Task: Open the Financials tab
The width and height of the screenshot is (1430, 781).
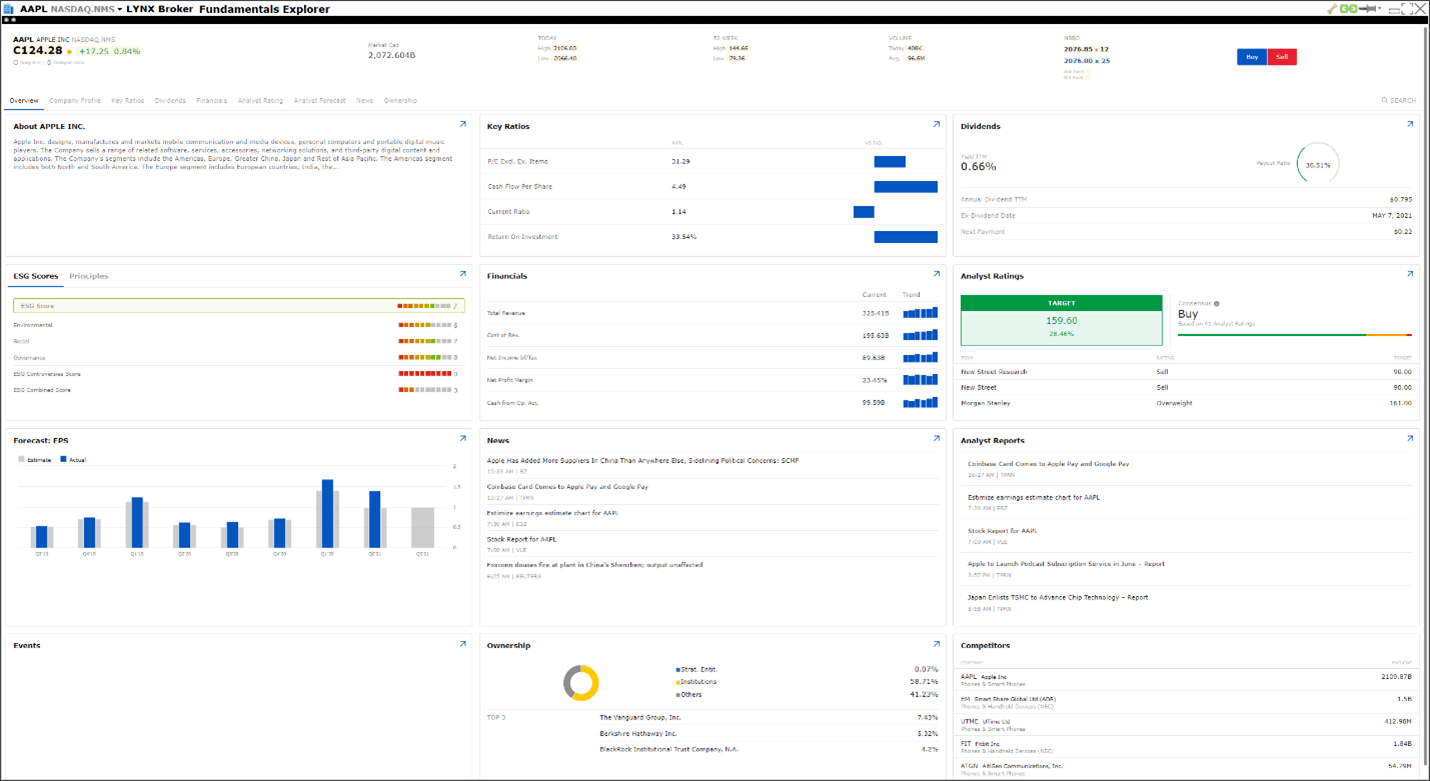Action: pyautogui.click(x=212, y=101)
